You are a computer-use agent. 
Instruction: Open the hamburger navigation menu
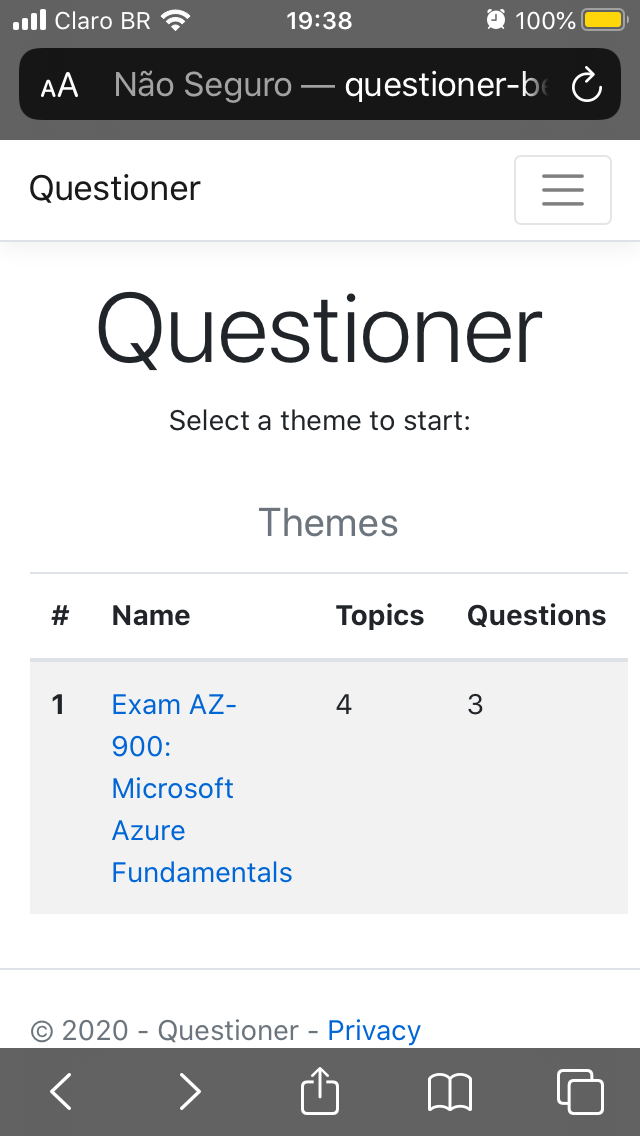[562, 190]
